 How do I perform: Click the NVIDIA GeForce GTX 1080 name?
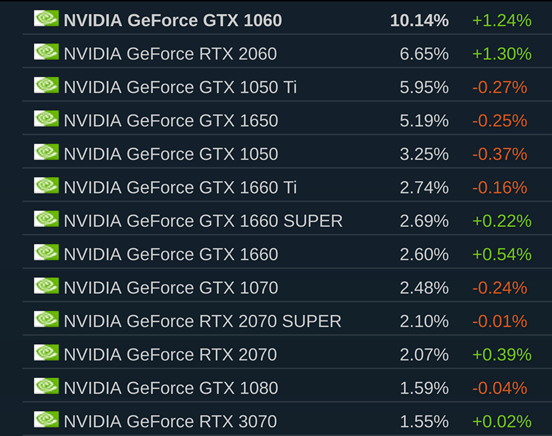click(x=171, y=388)
